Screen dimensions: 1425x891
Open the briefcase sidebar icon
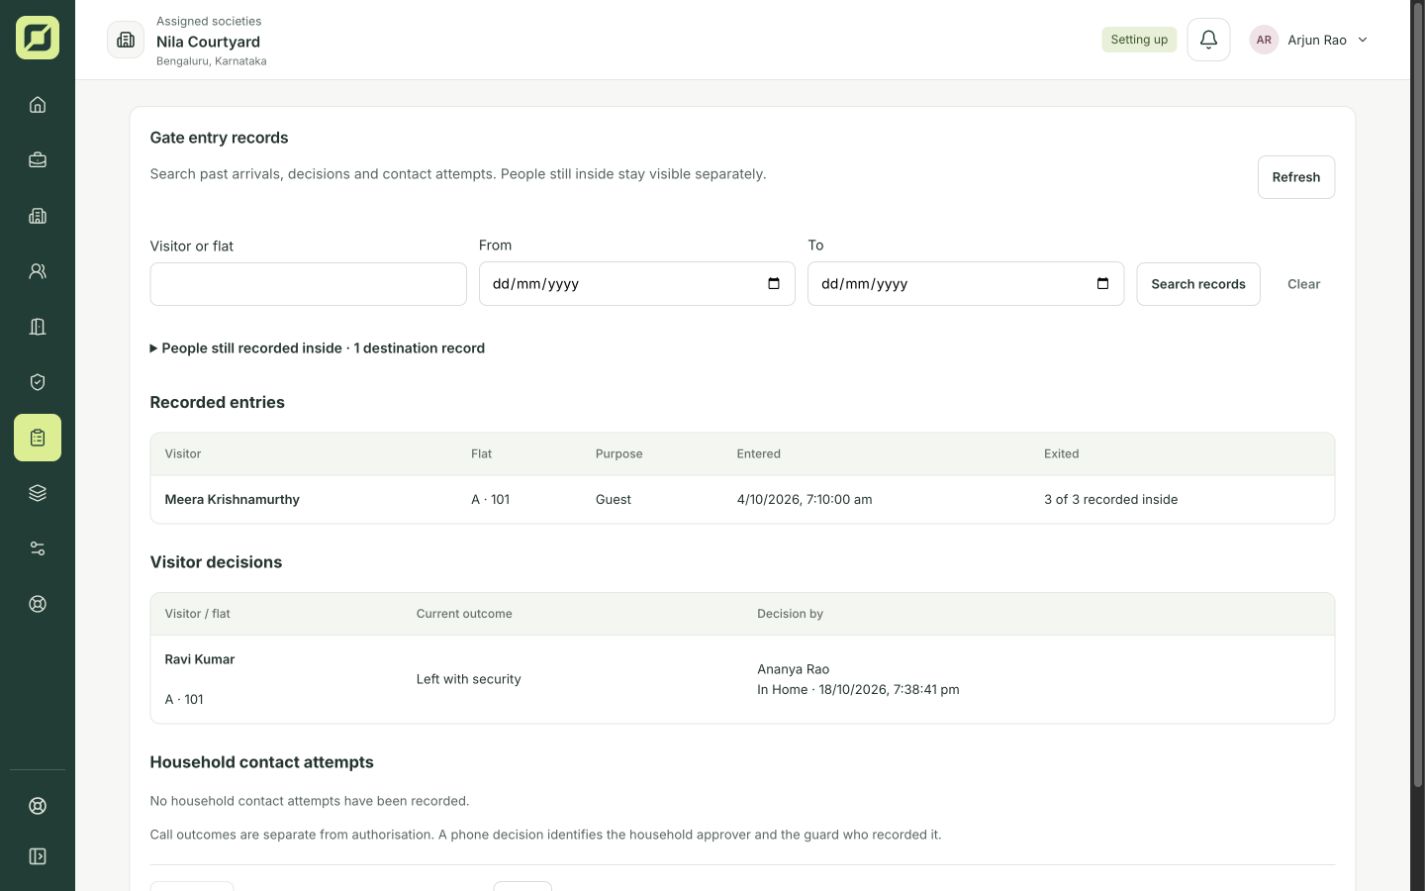[x=37, y=160]
